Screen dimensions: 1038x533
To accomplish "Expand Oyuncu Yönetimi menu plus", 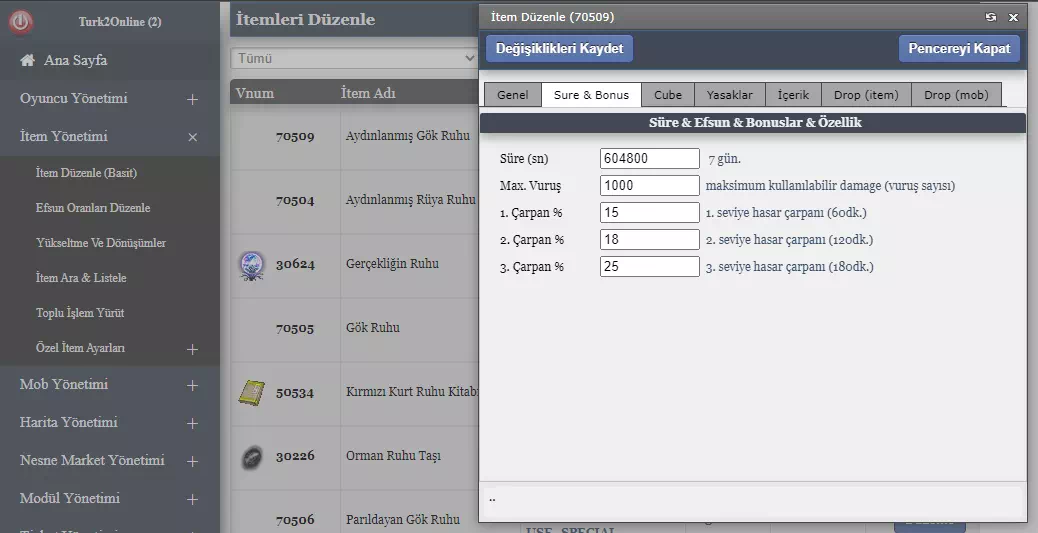I will coord(192,99).
